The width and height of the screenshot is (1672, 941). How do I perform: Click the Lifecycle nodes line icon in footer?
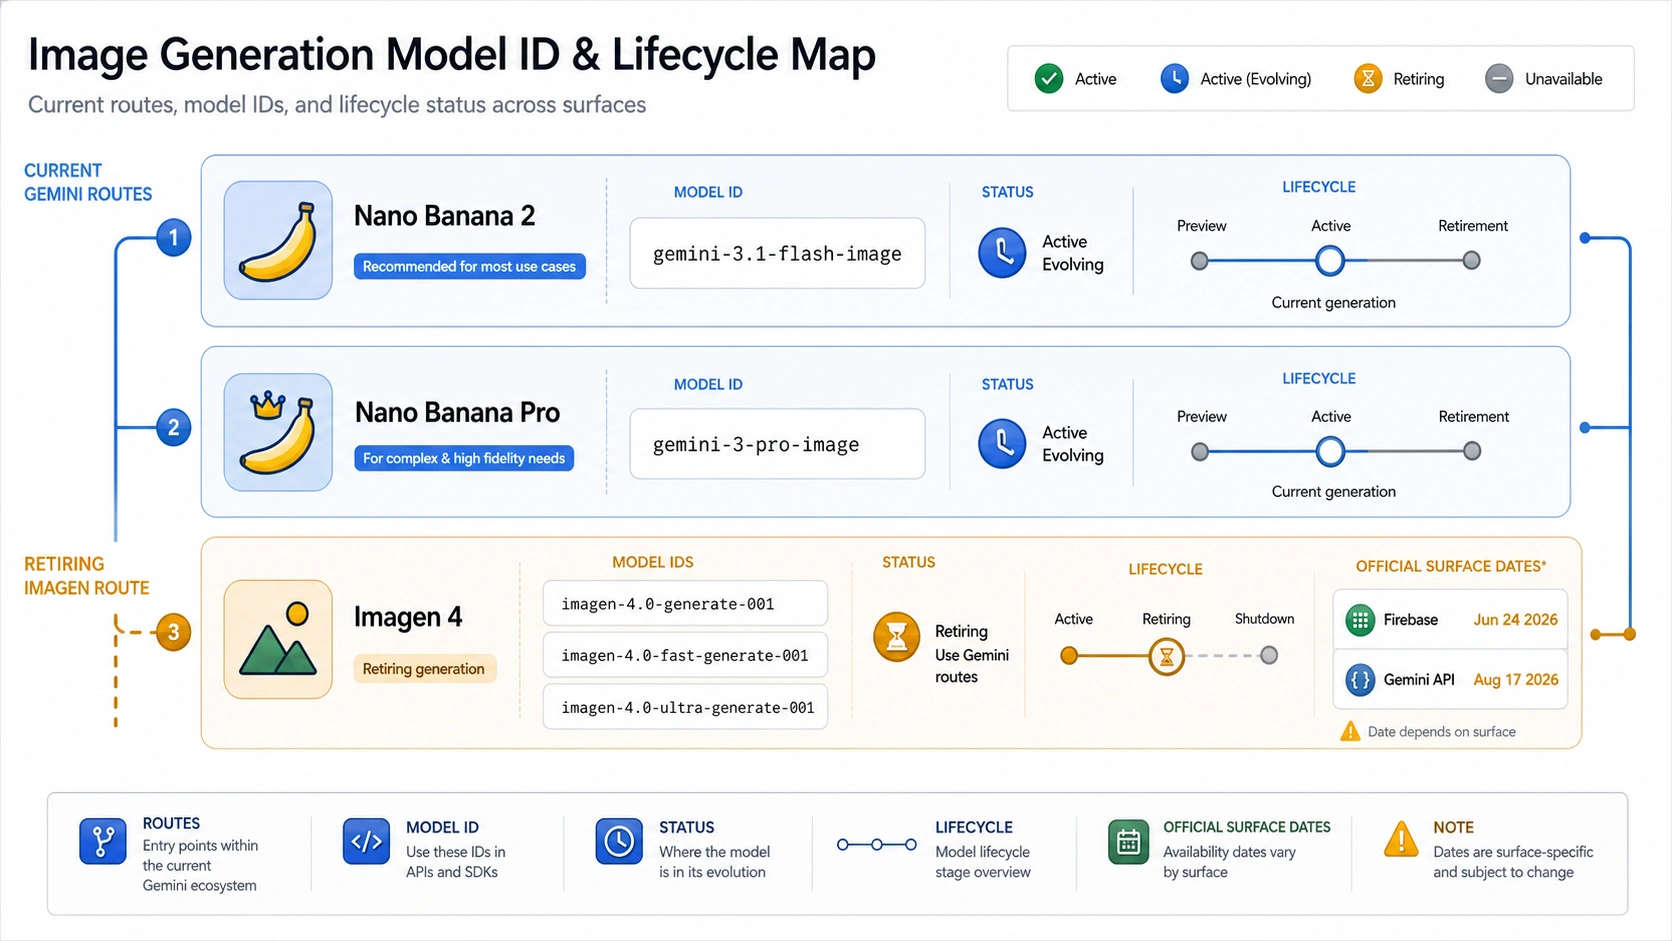pyautogui.click(x=877, y=845)
